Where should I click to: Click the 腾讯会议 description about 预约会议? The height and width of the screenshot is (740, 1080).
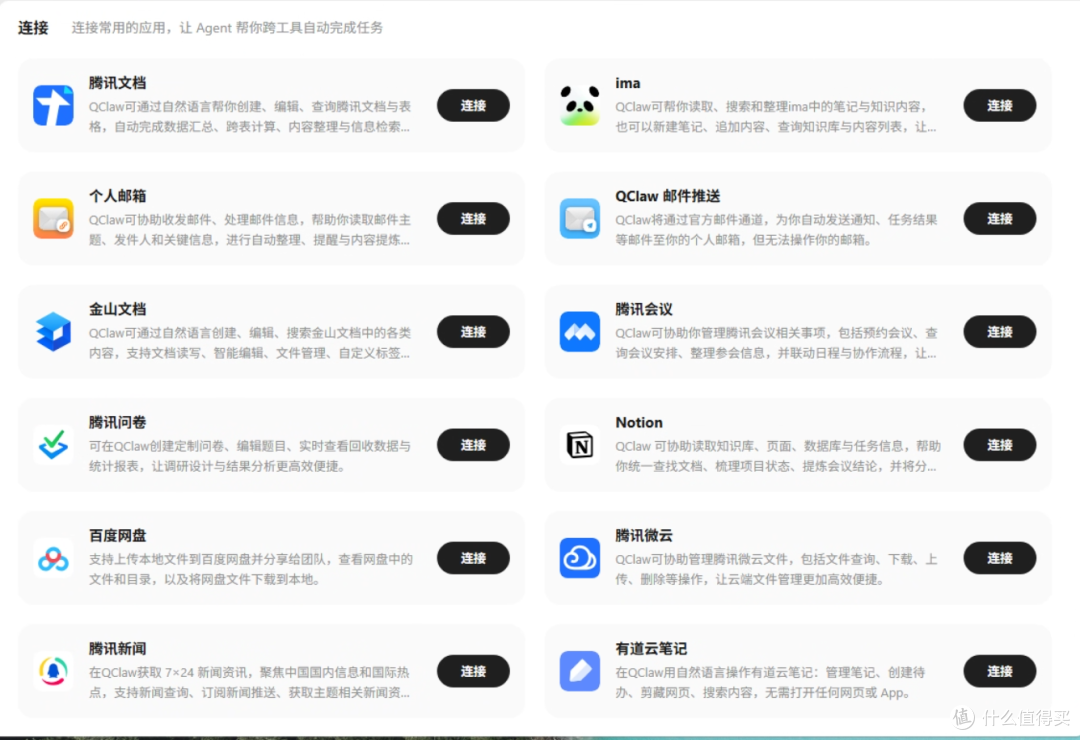776,342
